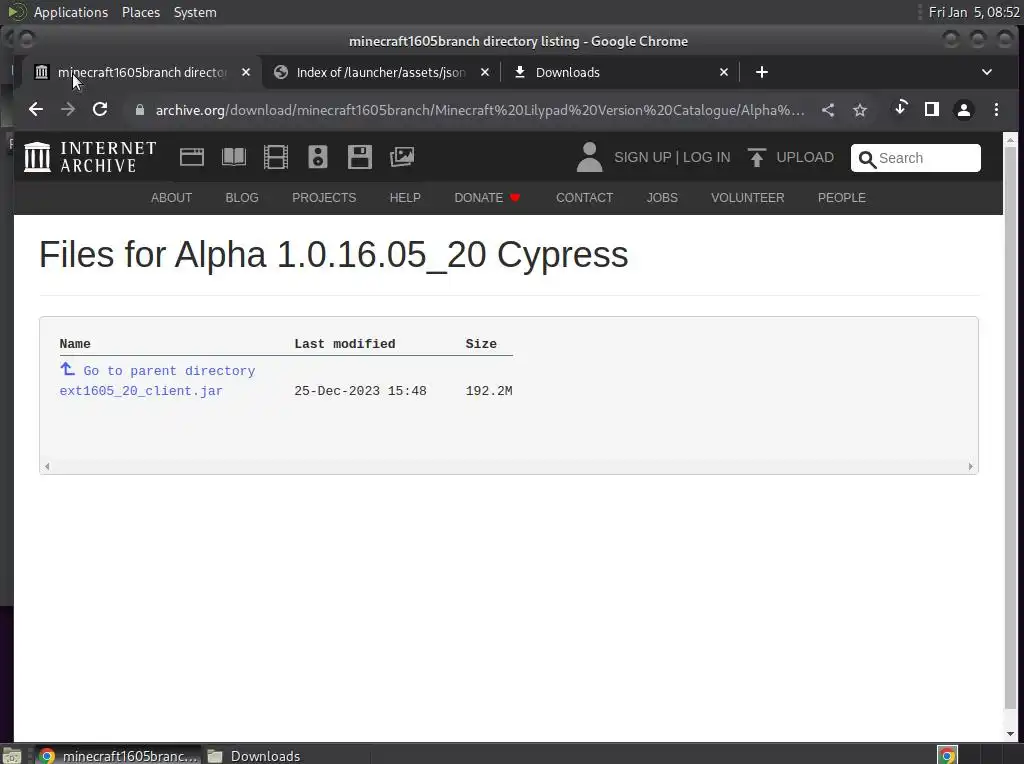Click the show desktop icon in taskbar

[x=12, y=756]
